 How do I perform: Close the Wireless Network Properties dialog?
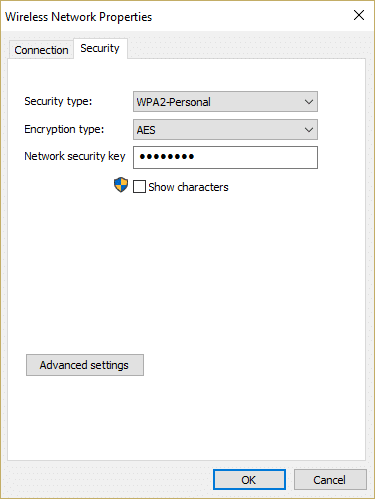click(x=359, y=15)
